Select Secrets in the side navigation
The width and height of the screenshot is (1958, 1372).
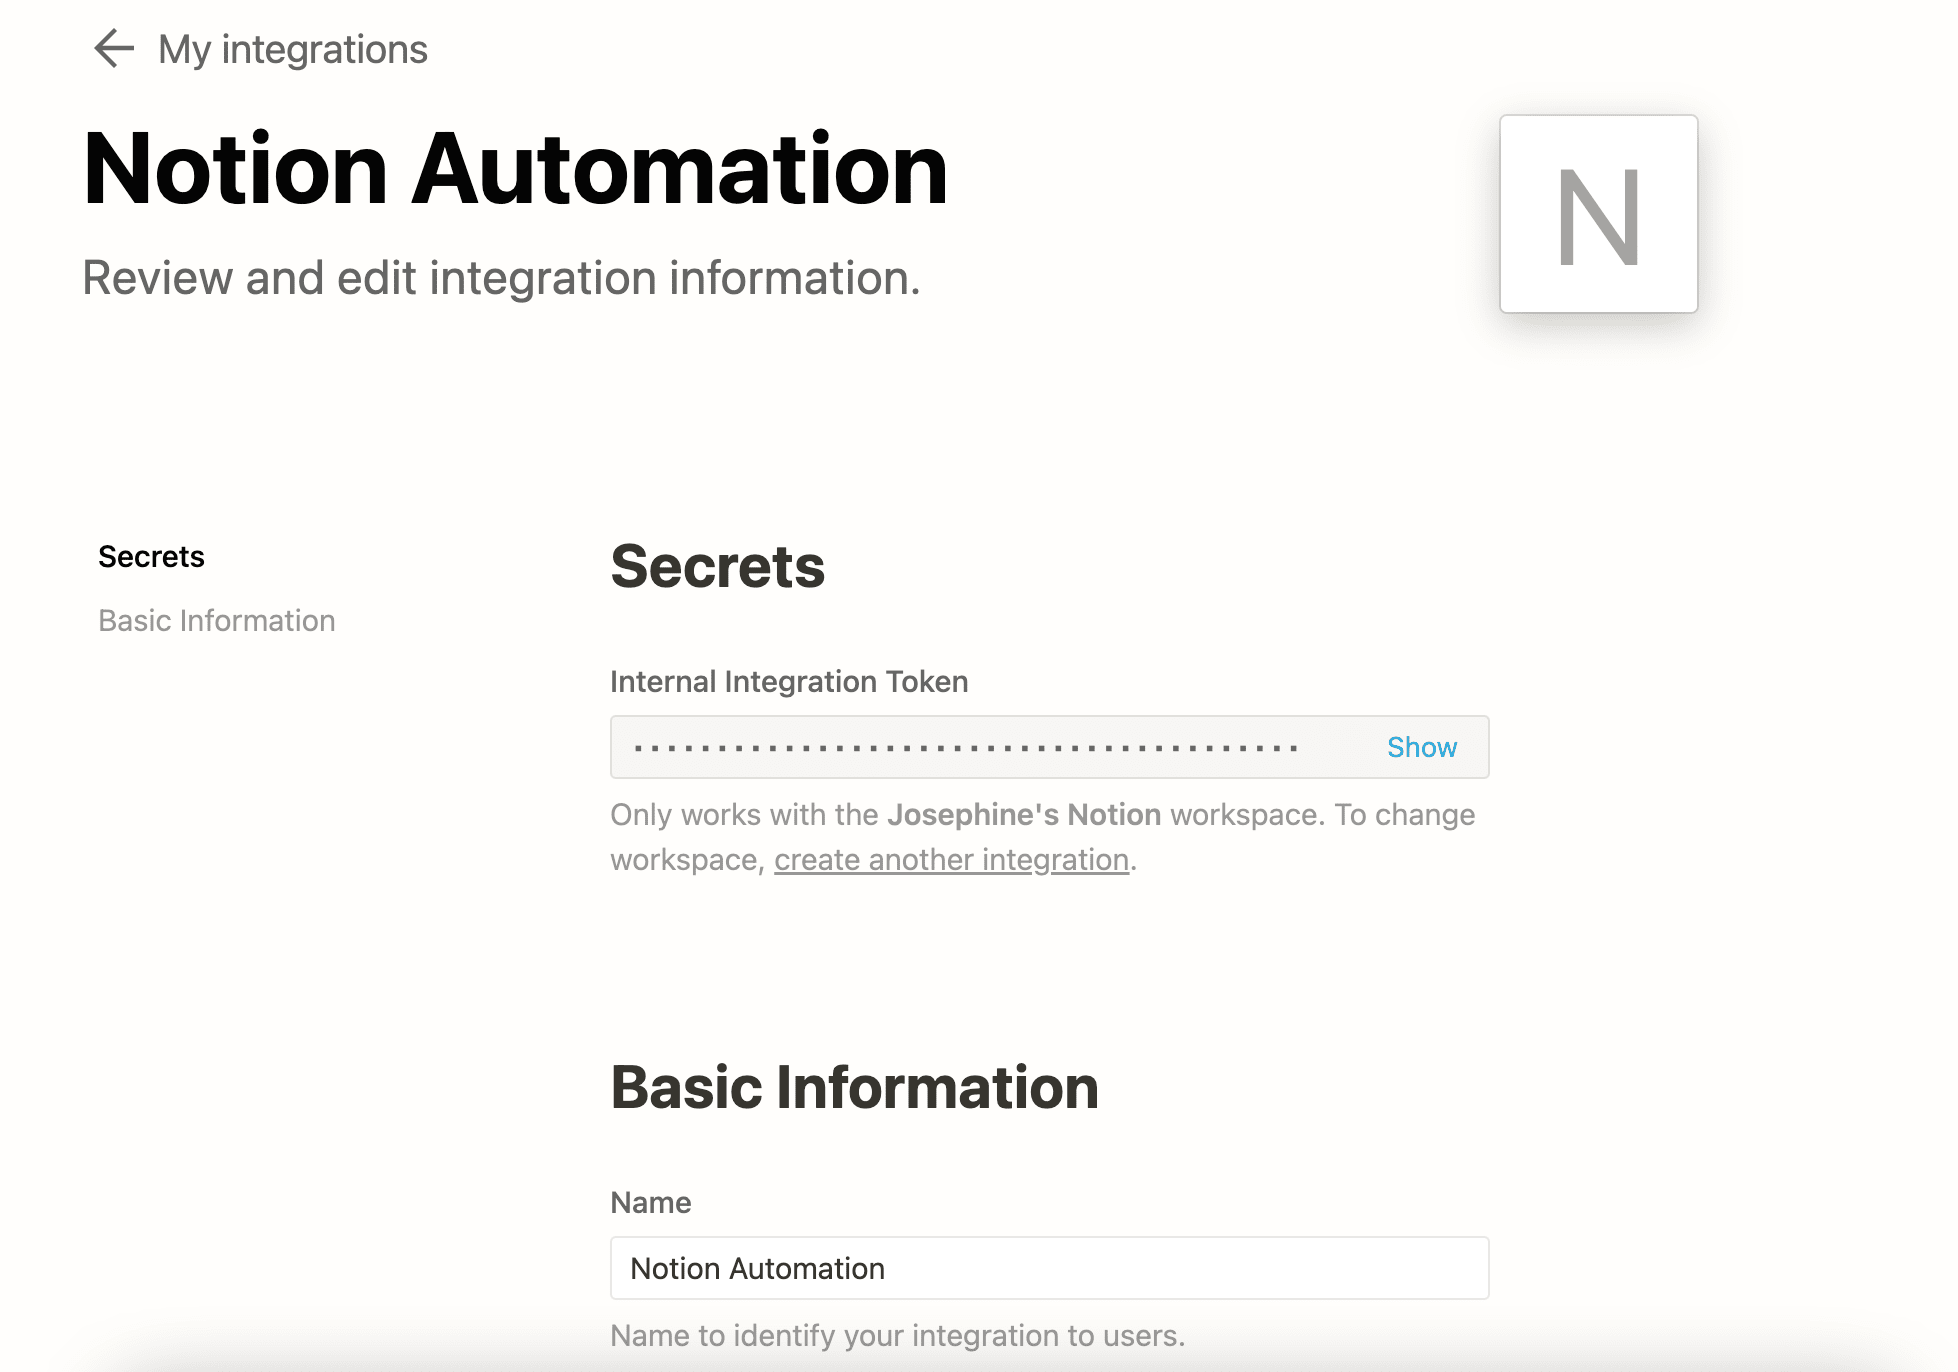(x=151, y=556)
